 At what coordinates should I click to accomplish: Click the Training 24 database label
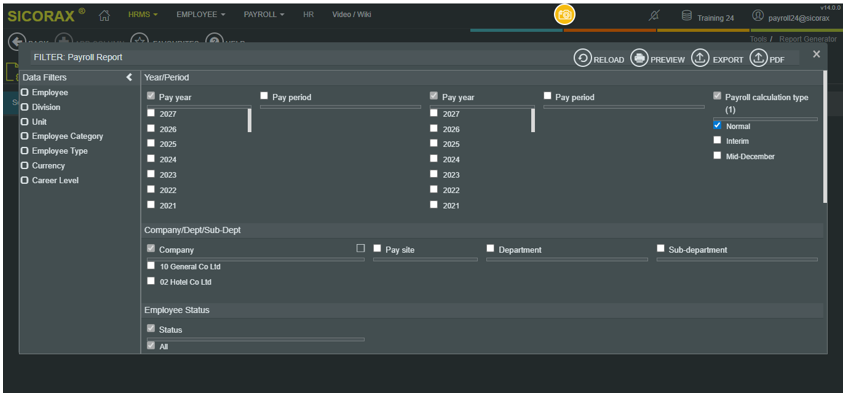(715, 18)
